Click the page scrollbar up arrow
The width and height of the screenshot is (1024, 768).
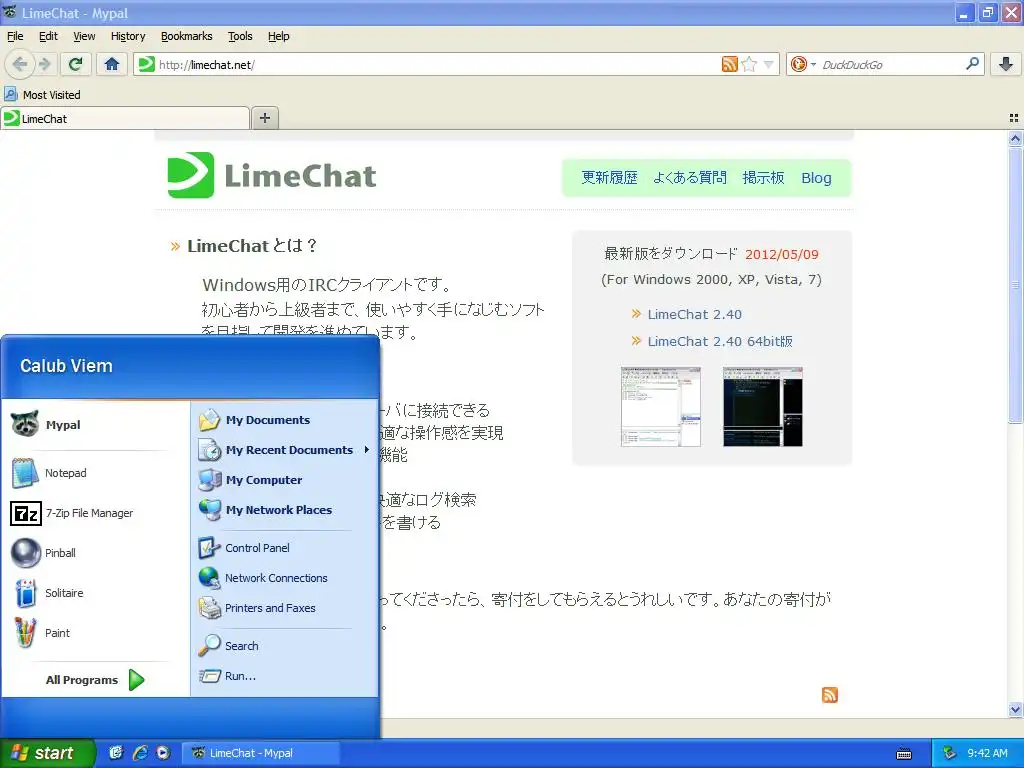tap(1015, 138)
